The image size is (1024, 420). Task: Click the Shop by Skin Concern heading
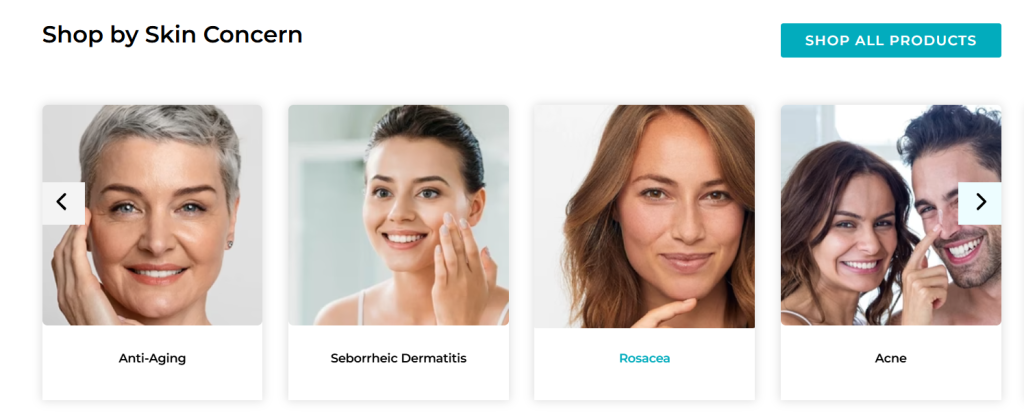tap(172, 35)
